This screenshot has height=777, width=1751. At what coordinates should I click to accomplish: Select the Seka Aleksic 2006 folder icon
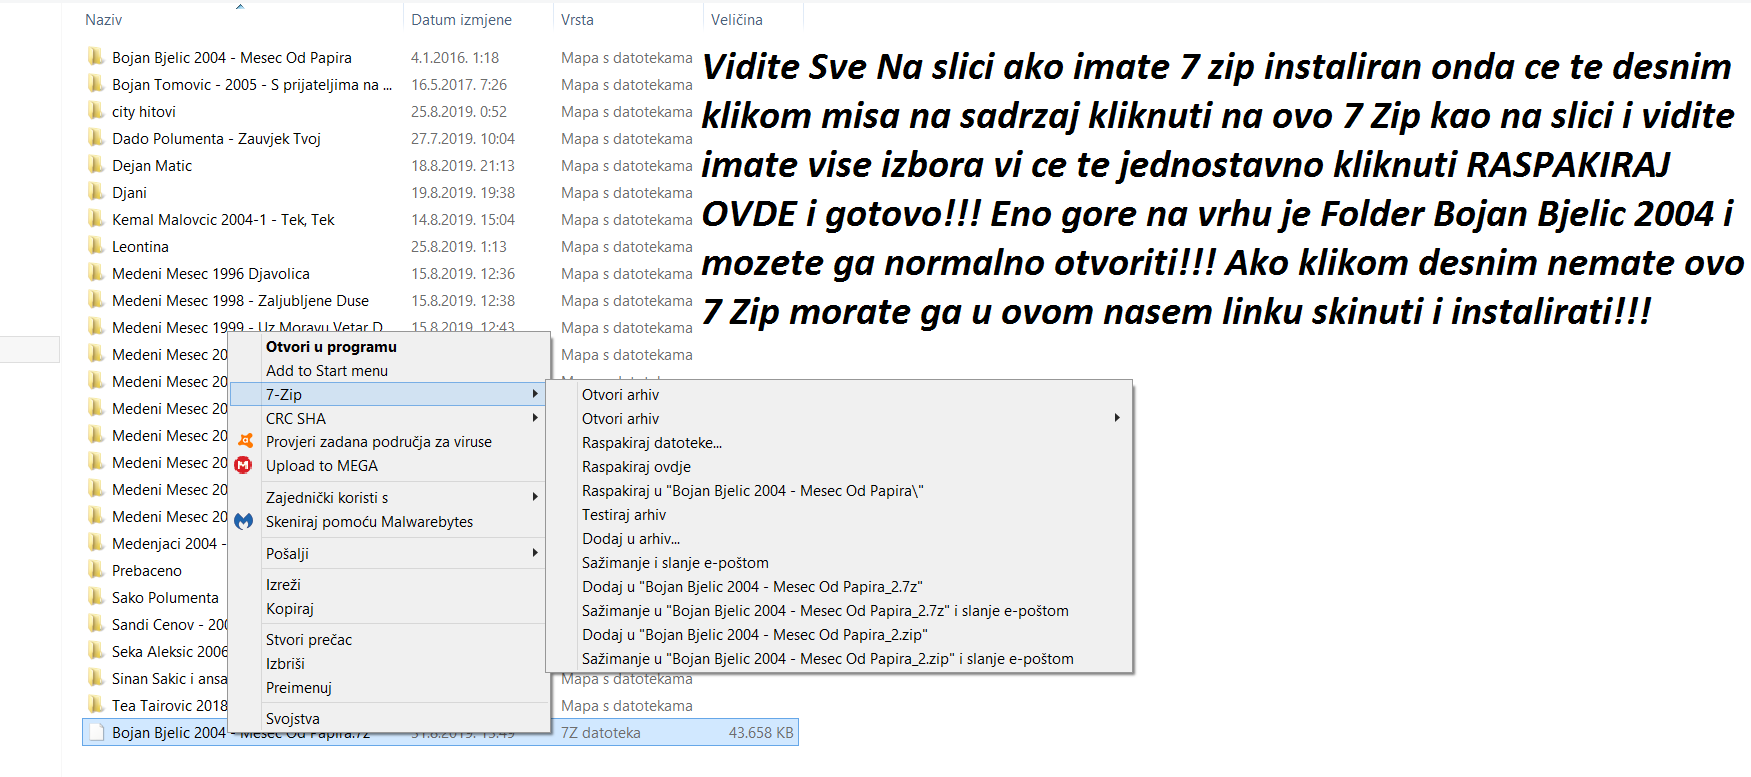click(x=96, y=651)
